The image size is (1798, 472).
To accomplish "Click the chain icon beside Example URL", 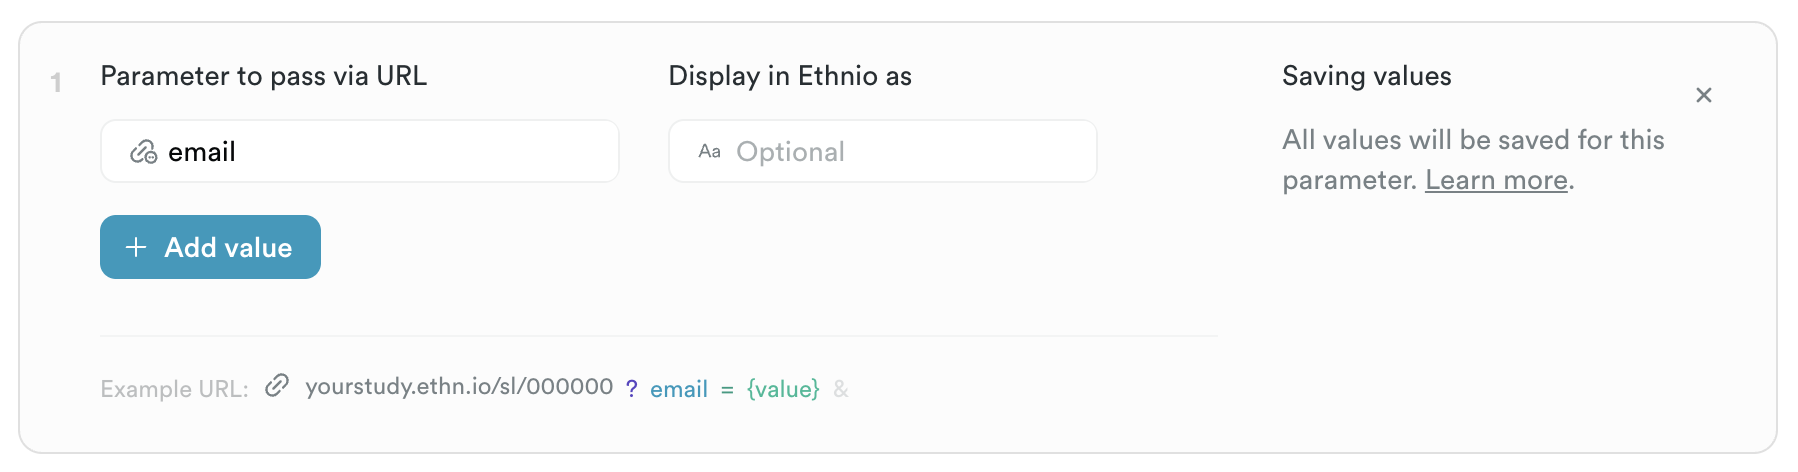I will coord(277,386).
